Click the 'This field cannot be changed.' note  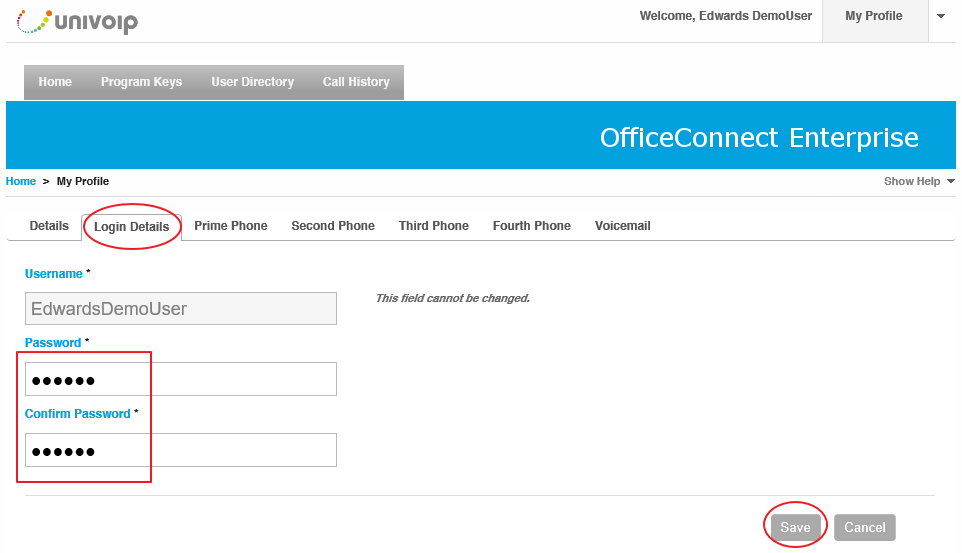(453, 298)
